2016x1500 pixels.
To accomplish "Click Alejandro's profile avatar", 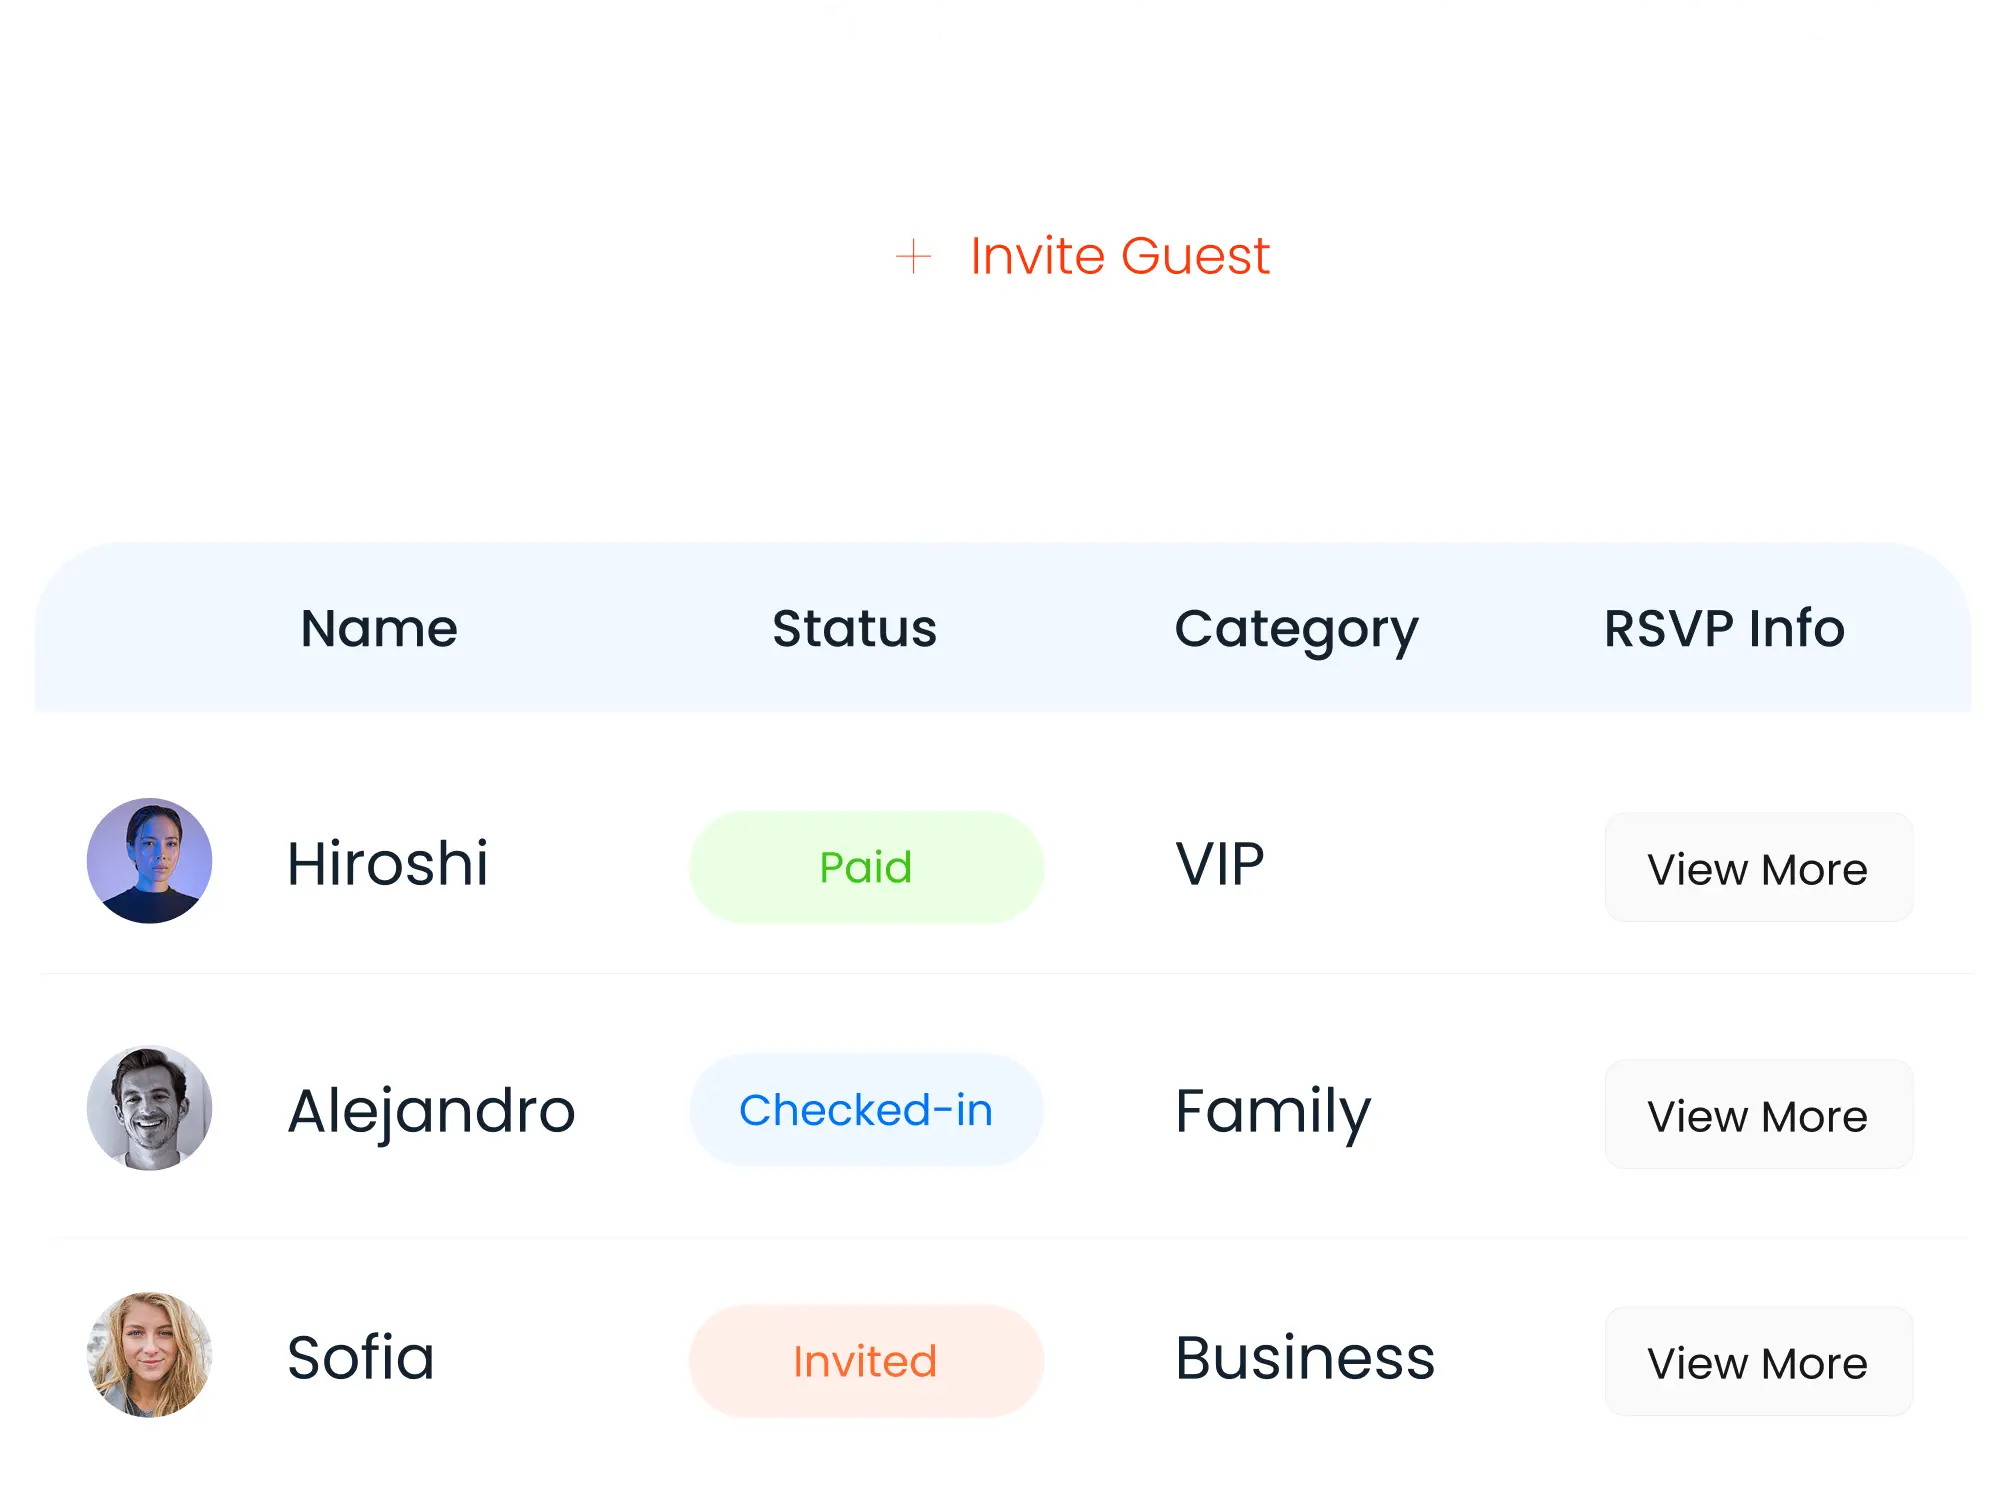I will 150,1108.
